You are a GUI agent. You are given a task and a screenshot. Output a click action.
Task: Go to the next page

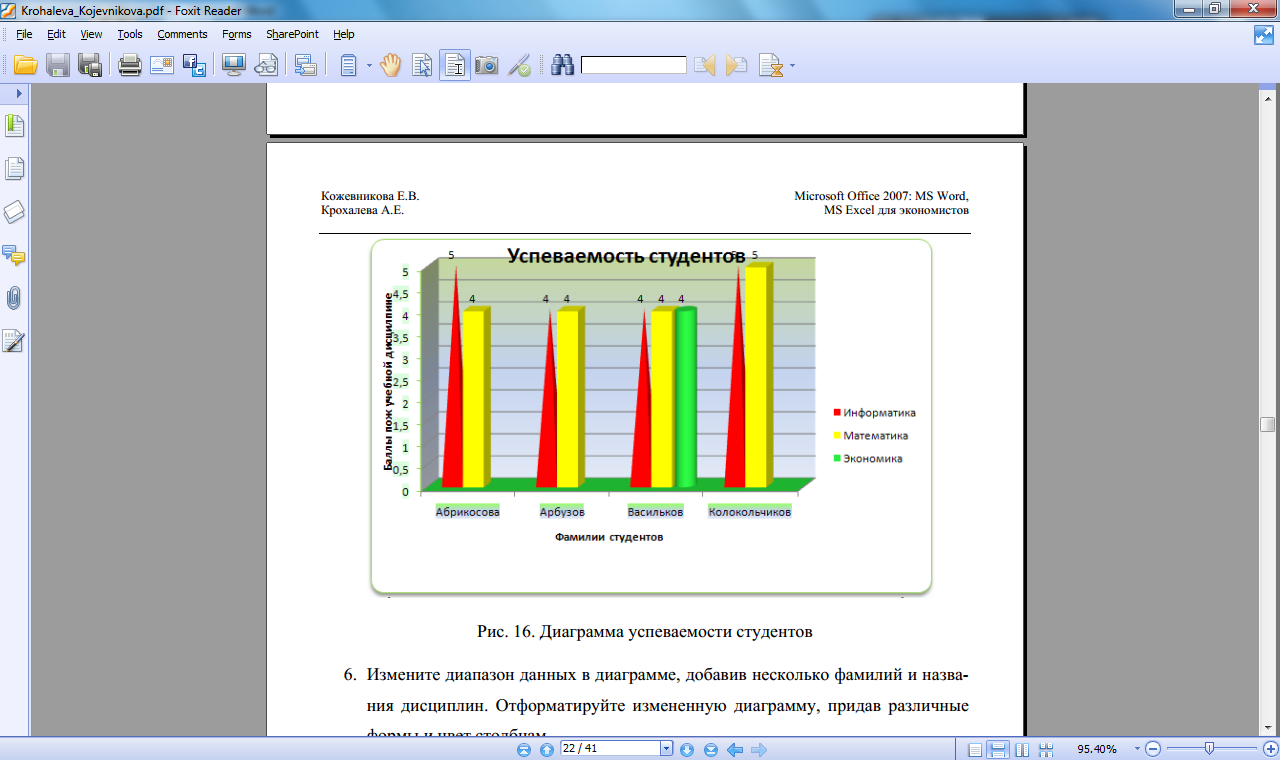point(687,749)
